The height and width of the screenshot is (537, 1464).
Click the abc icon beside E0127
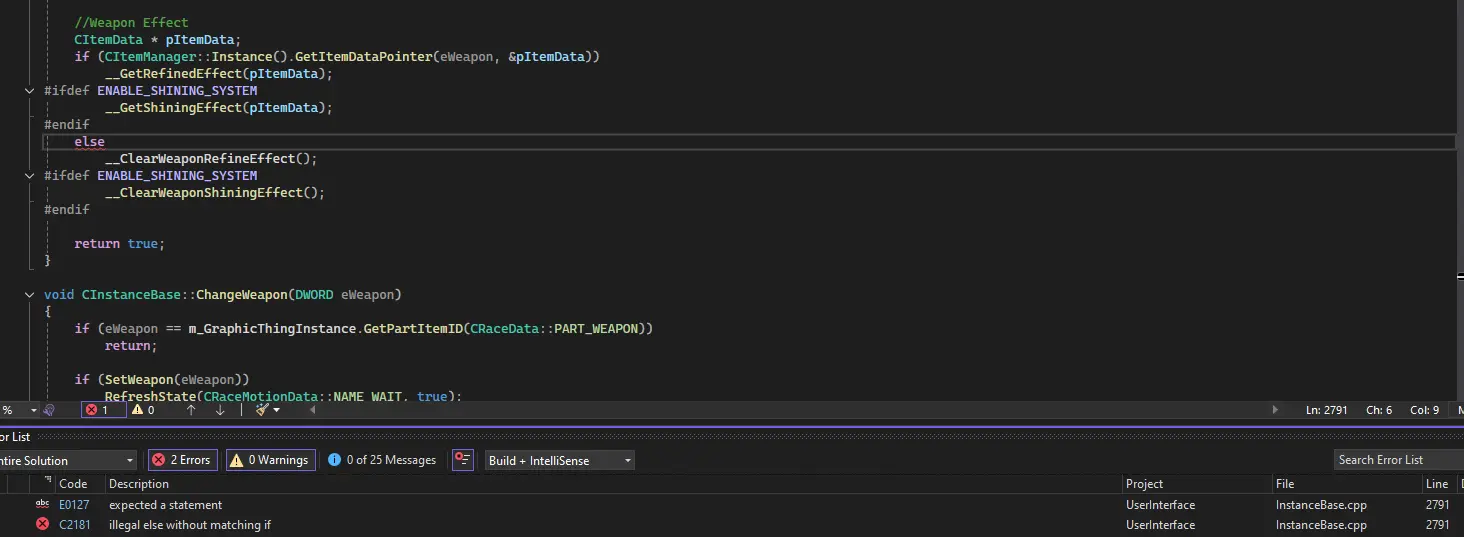click(x=42, y=504)
